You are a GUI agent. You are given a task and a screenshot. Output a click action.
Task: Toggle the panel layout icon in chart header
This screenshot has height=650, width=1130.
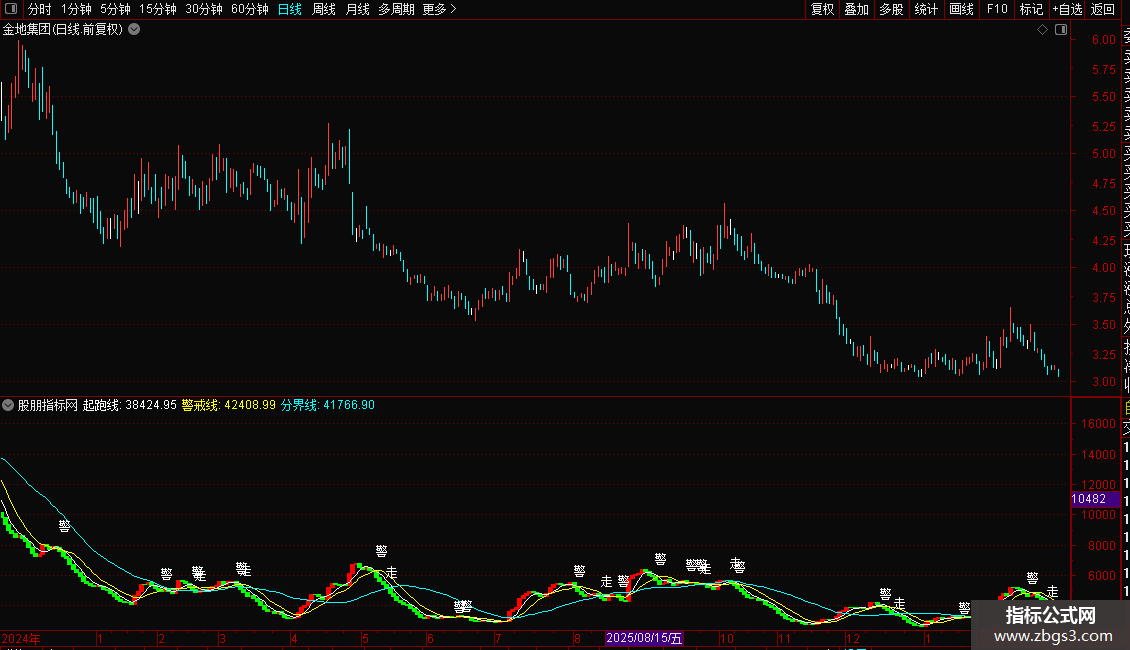(x=1061, y=30)
